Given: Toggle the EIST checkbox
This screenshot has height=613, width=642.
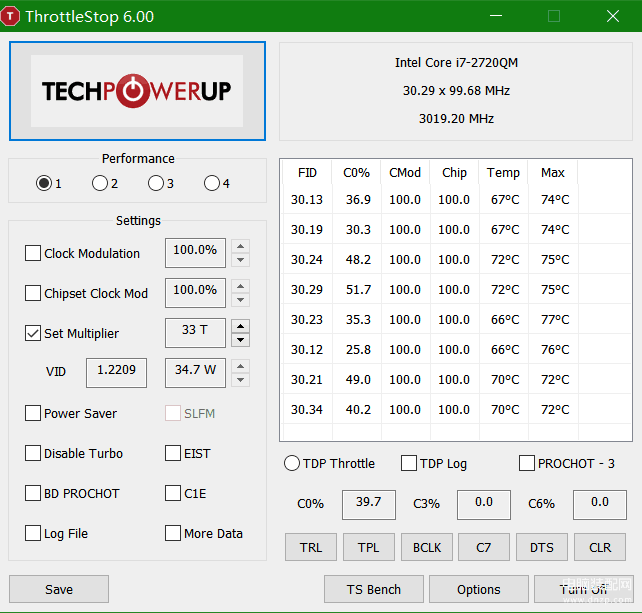Looking at the screenshot, I should (x=173, y=453).
